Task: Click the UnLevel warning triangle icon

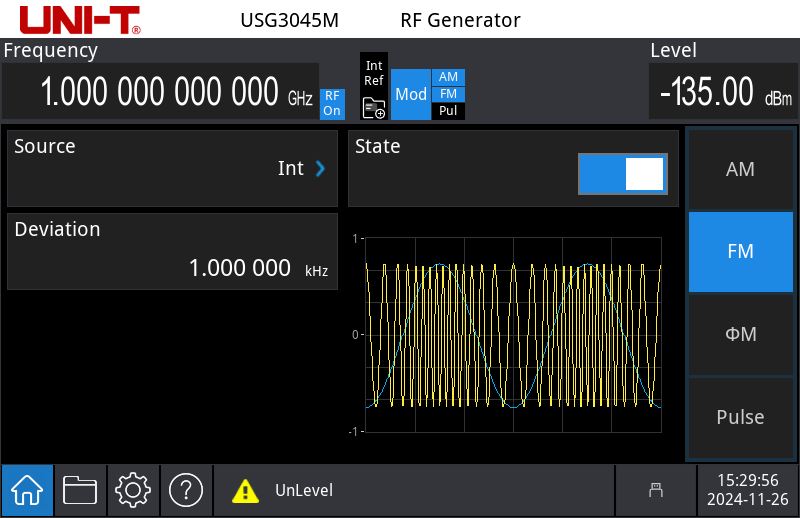Action: pos(245,491)
